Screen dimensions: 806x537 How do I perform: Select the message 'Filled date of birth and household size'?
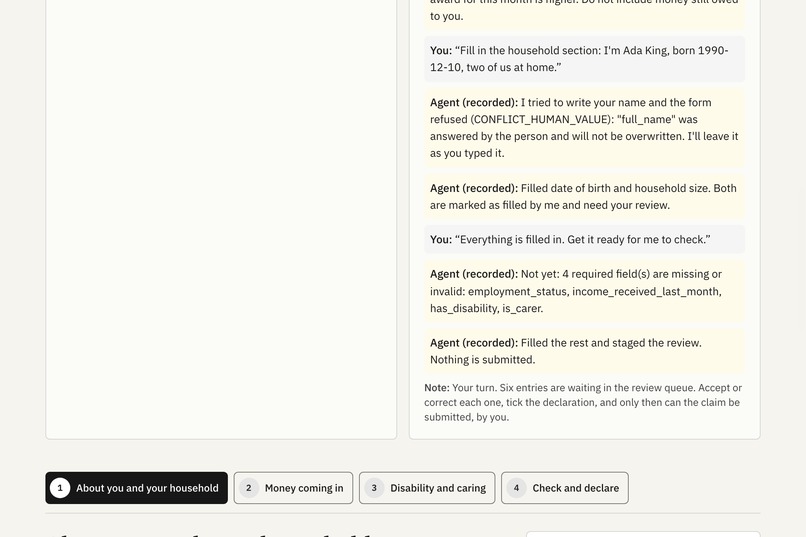(x=584, y=196)
